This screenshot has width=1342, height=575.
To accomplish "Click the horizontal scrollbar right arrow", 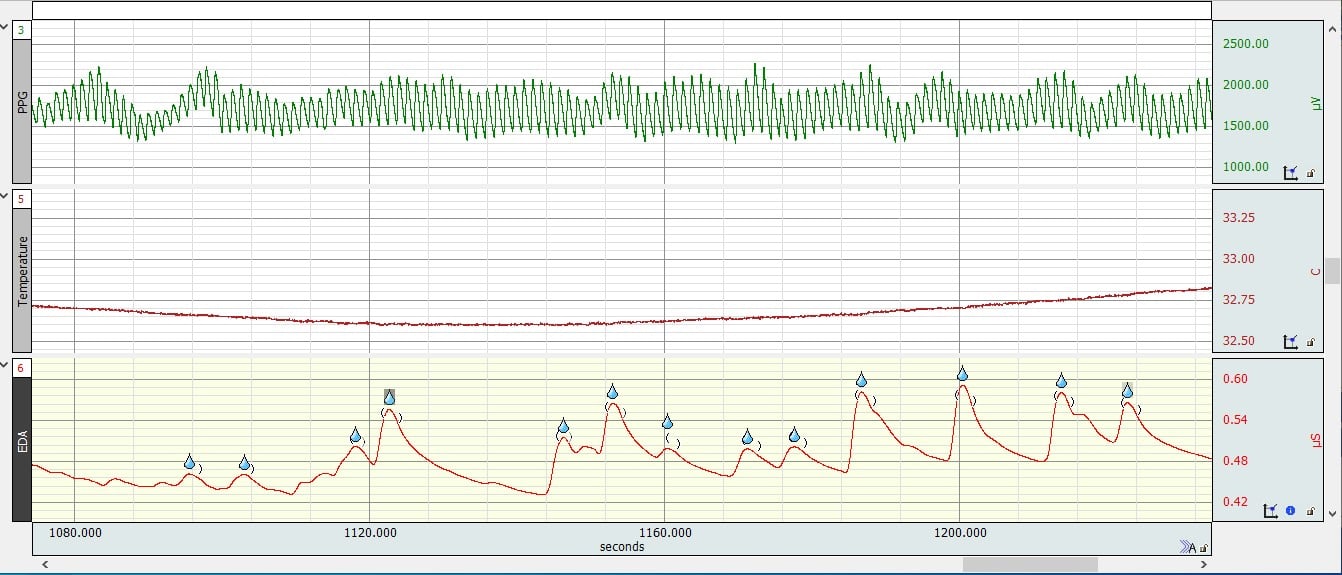I will click(1205, 565).
